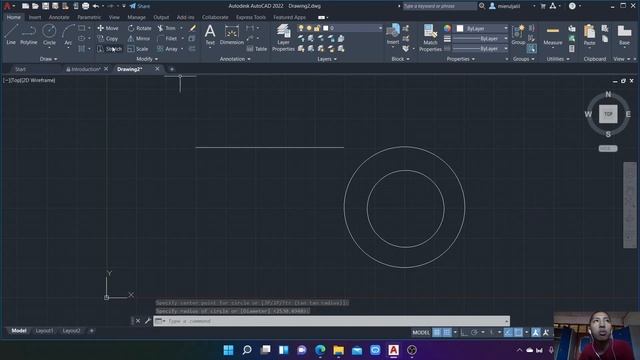The height and width of the screenshot is (360, 640).
Task: Open the Home ribbon tab
Action: click(13, 17)
